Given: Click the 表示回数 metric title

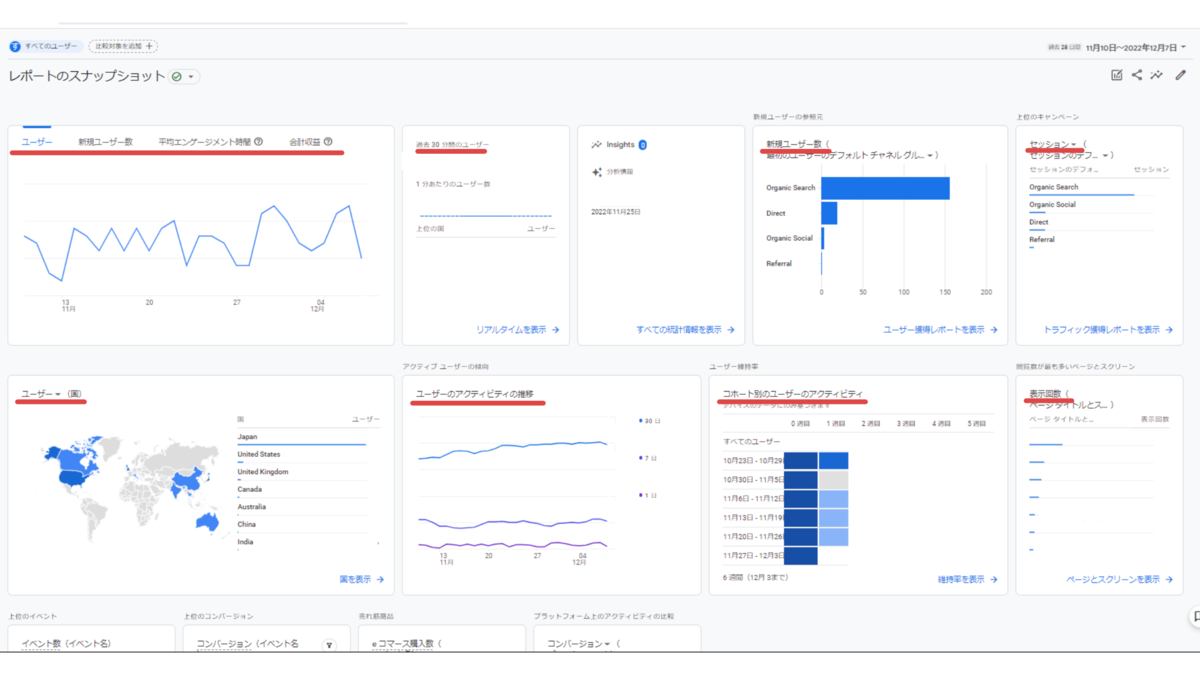Looking at the screenshot, I should [1047, 394].
